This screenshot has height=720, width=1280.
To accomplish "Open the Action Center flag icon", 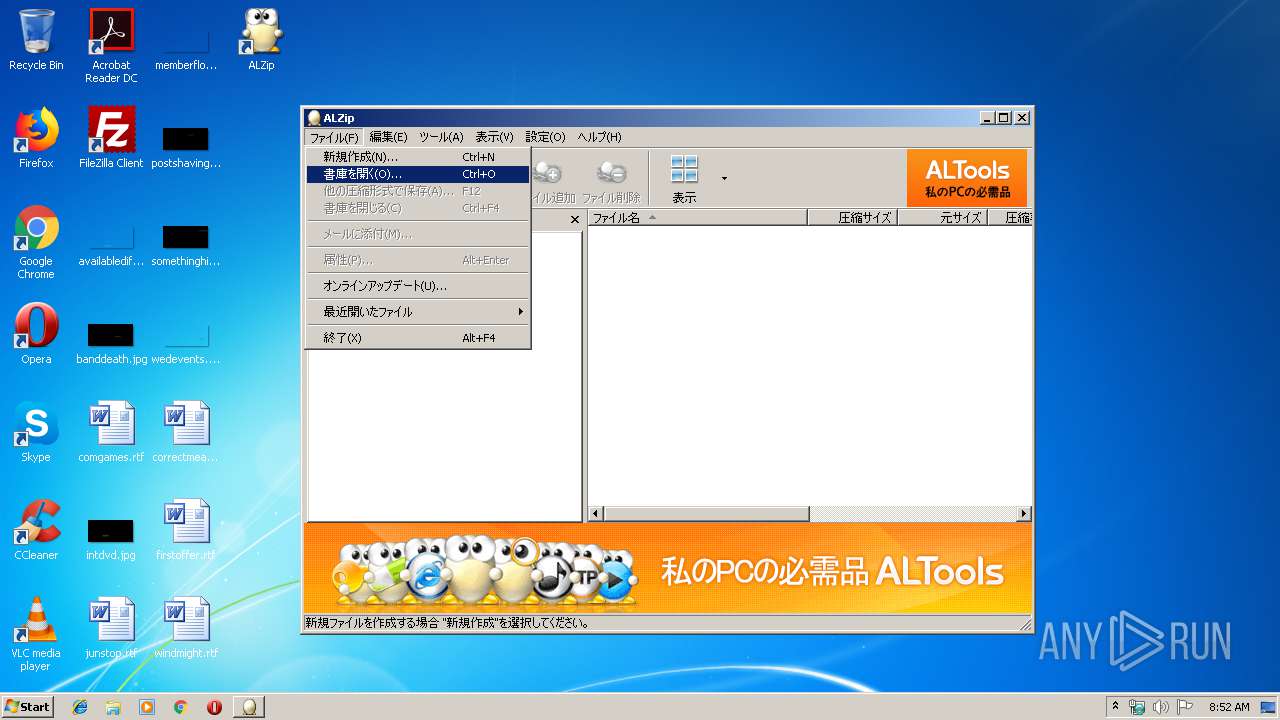I will [x=1185, y=707].
